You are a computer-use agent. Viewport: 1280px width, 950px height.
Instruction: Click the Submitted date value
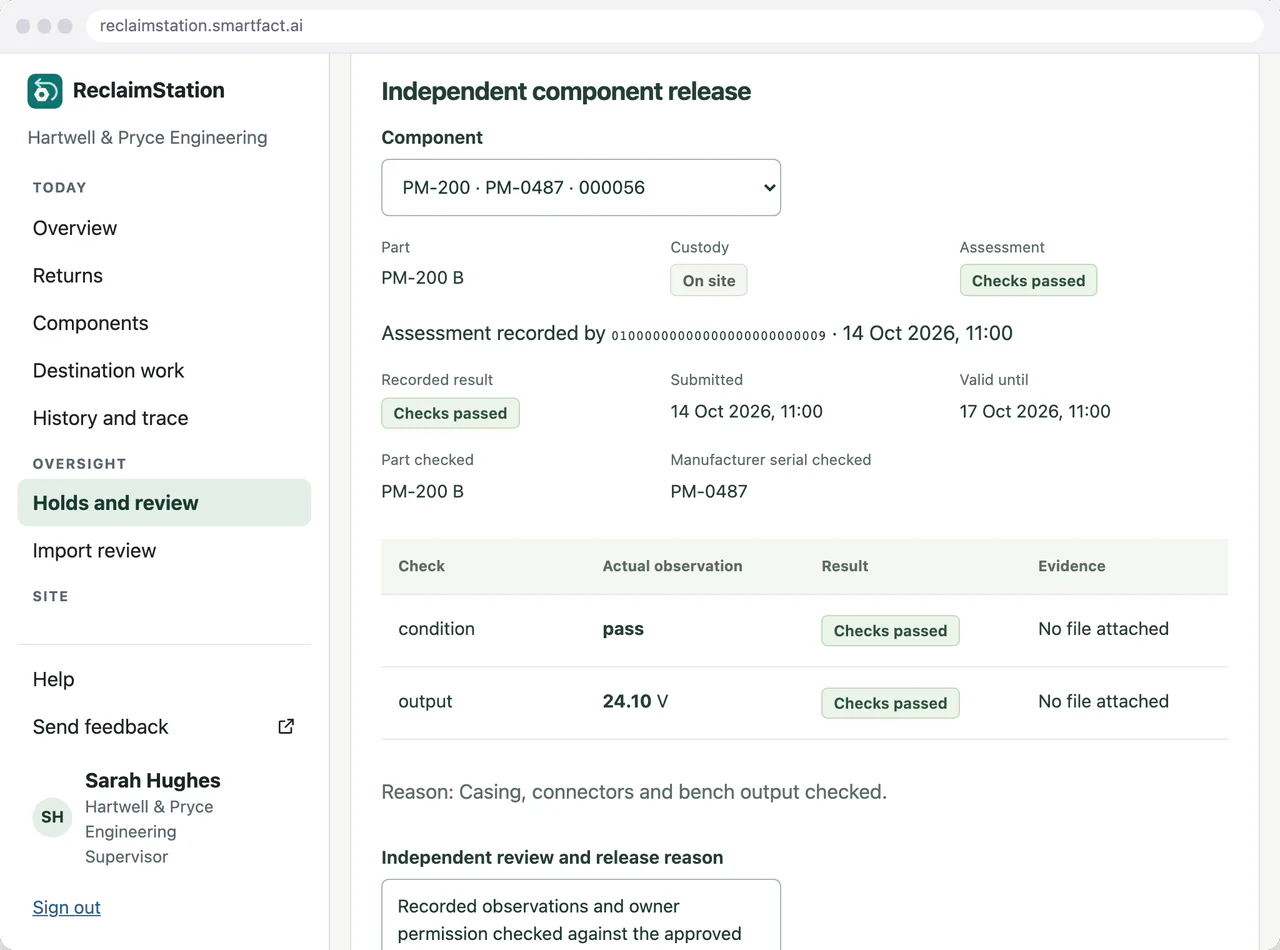(746, 411)
